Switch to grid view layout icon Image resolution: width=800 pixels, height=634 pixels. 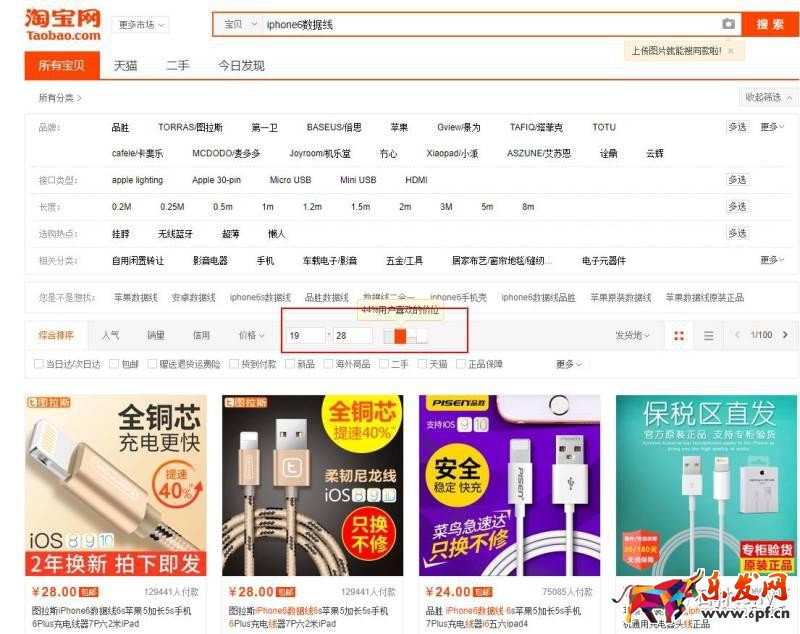pyautogui.click(x=680, y=336)
